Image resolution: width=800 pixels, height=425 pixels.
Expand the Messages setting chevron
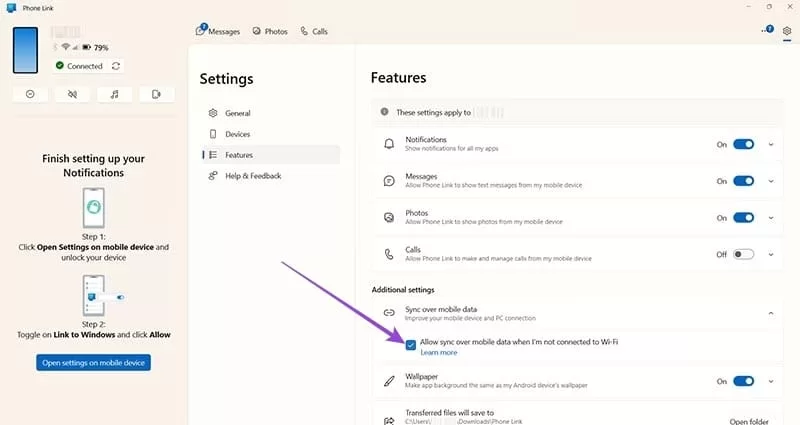point(771,181)
